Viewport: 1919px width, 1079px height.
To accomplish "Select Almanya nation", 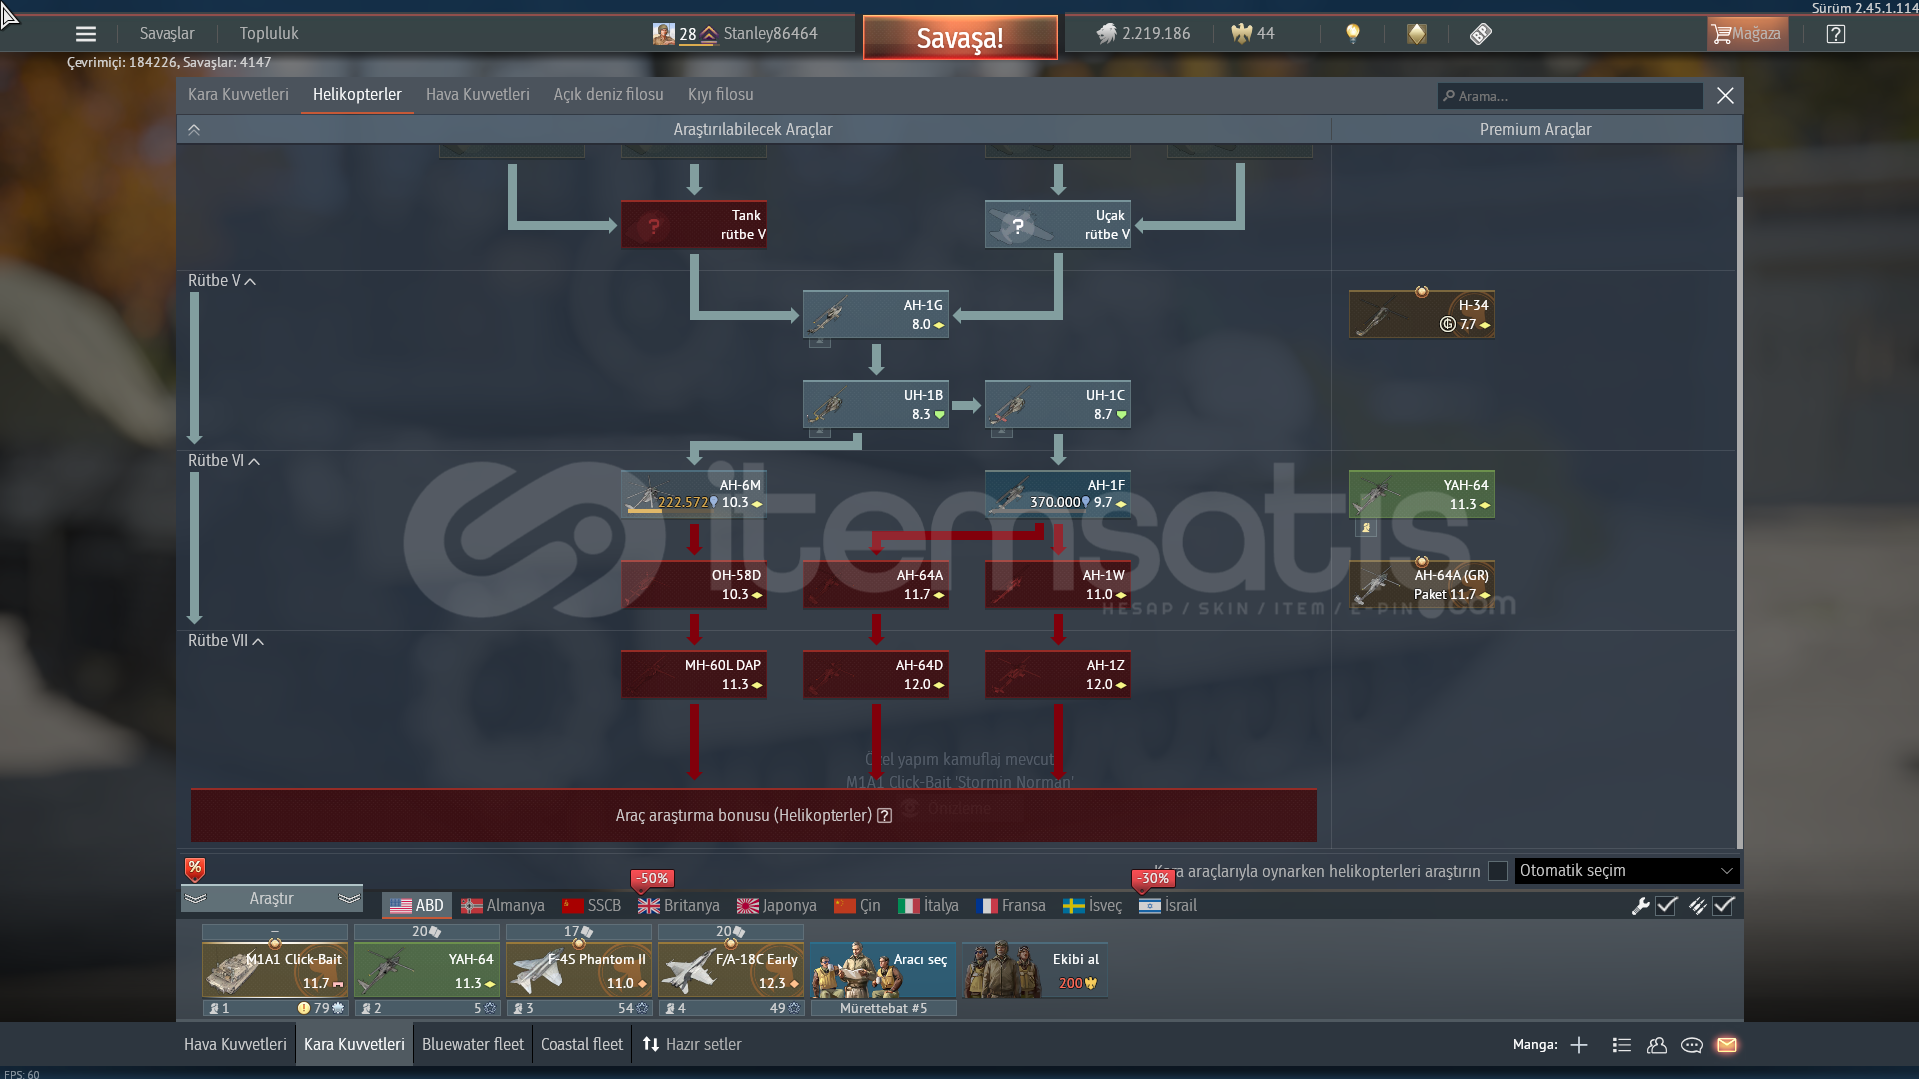I will pyautogui.click(x=503, y=906).
